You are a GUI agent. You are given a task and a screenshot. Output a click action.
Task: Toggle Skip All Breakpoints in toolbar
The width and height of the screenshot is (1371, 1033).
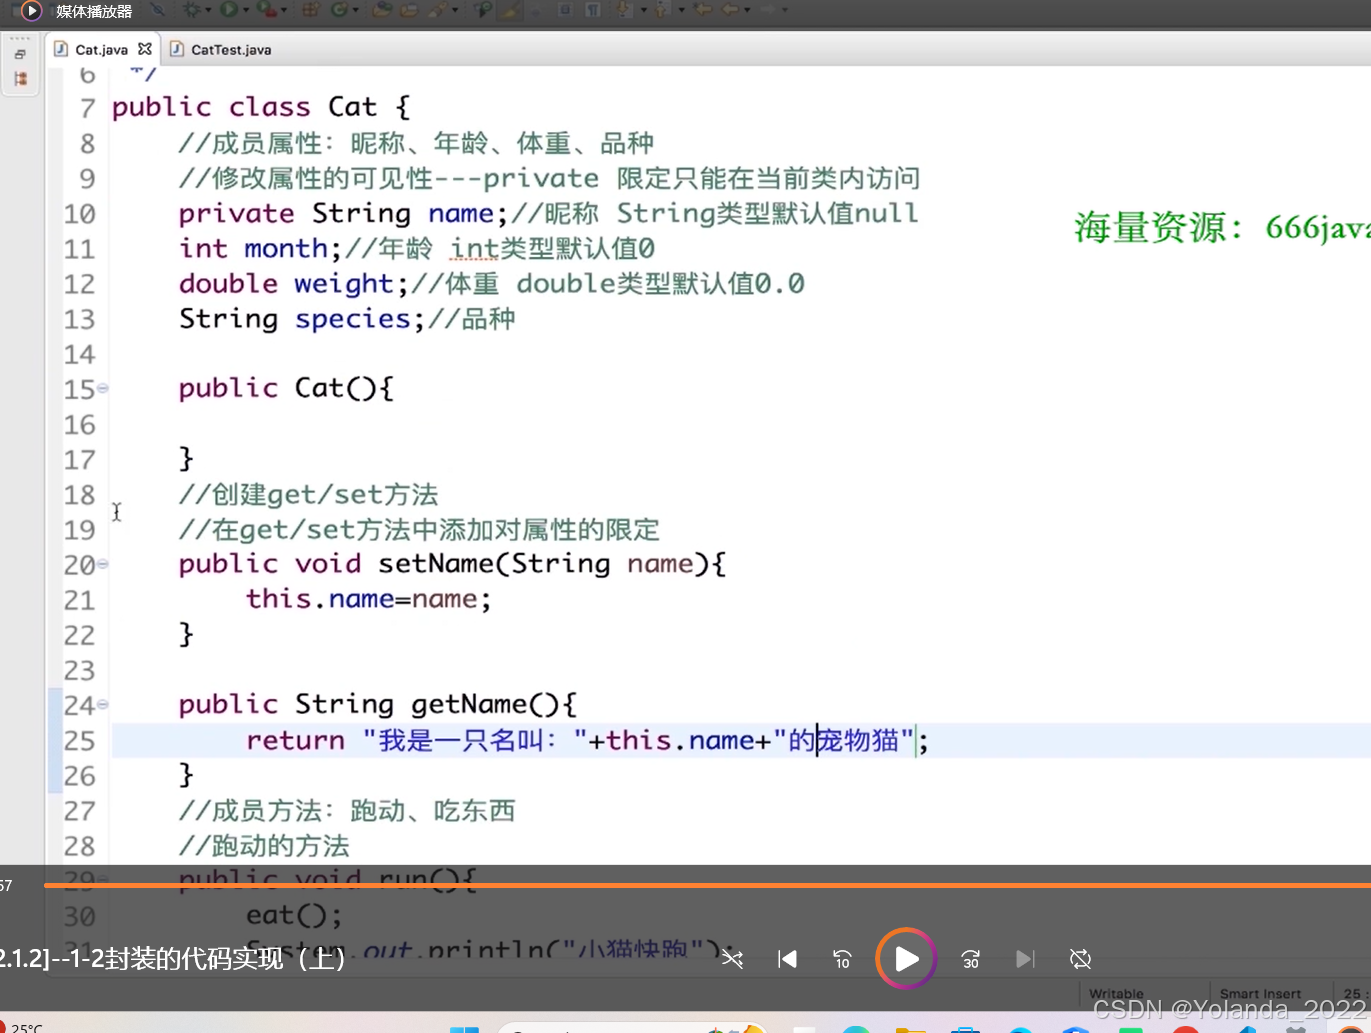(157, 10)
